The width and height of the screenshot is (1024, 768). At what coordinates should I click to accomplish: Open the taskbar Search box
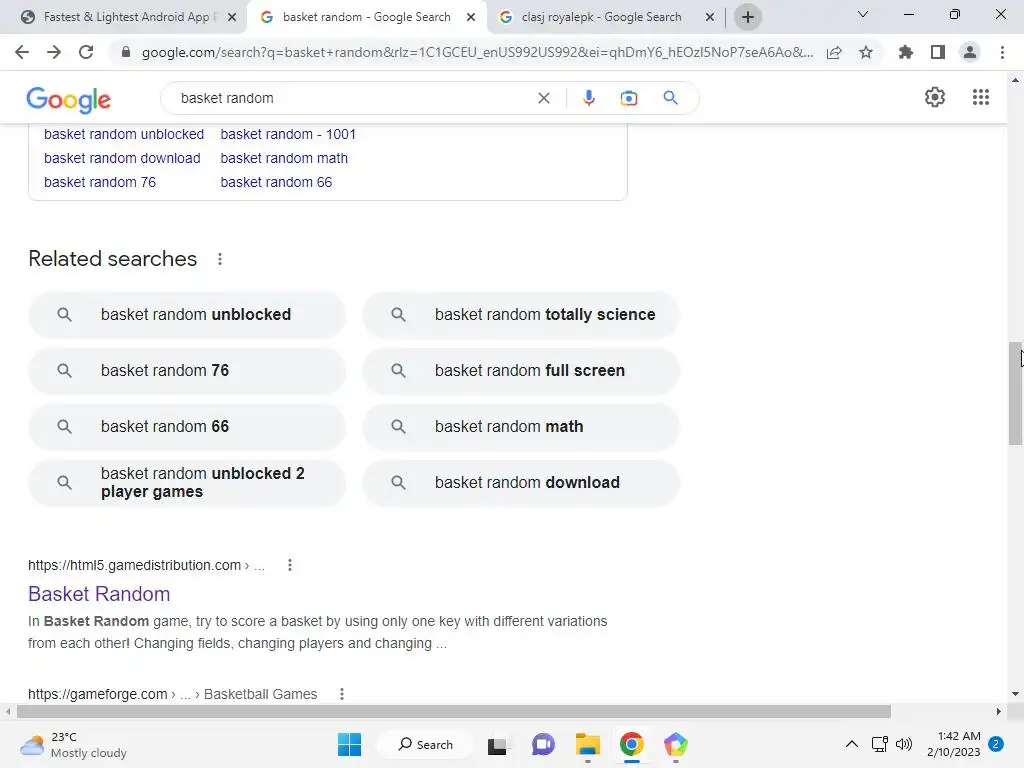[x=426, y=744]
